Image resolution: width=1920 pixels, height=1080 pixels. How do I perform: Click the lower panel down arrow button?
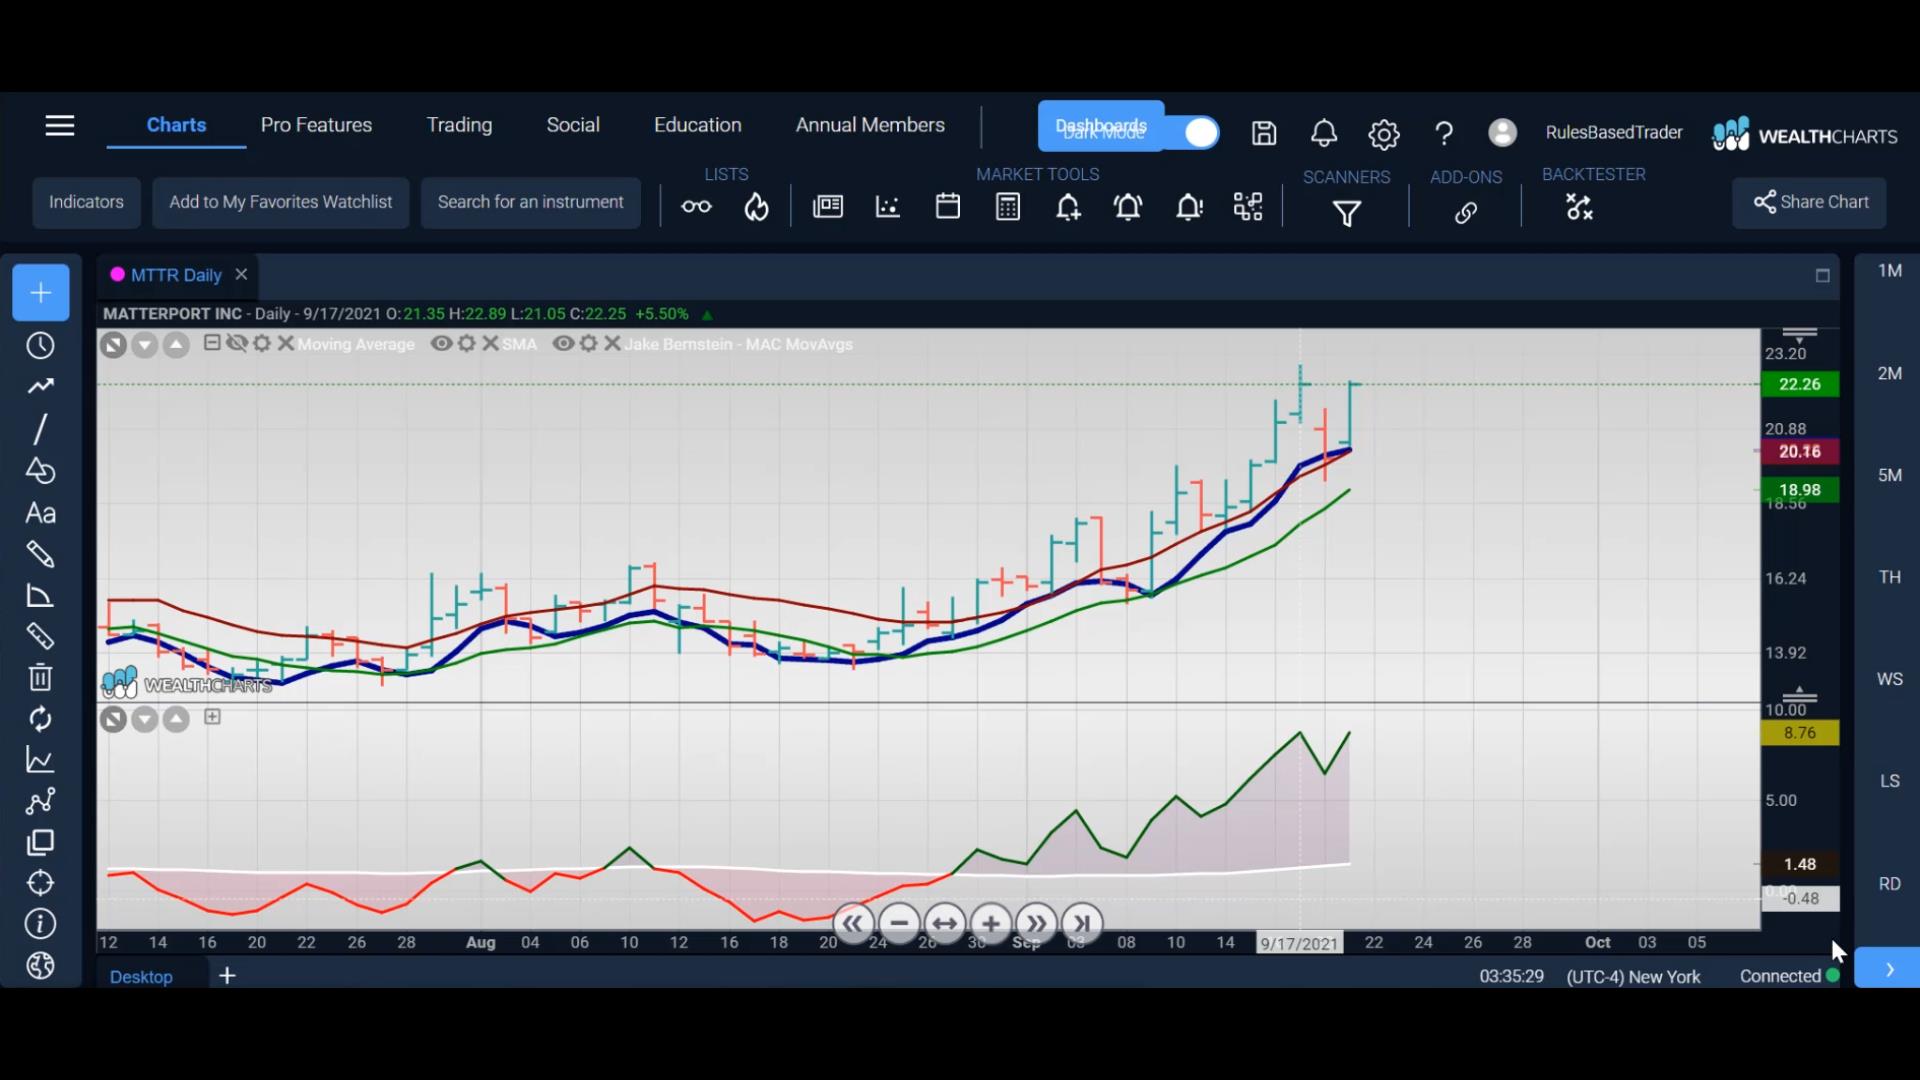coord(145,720)
